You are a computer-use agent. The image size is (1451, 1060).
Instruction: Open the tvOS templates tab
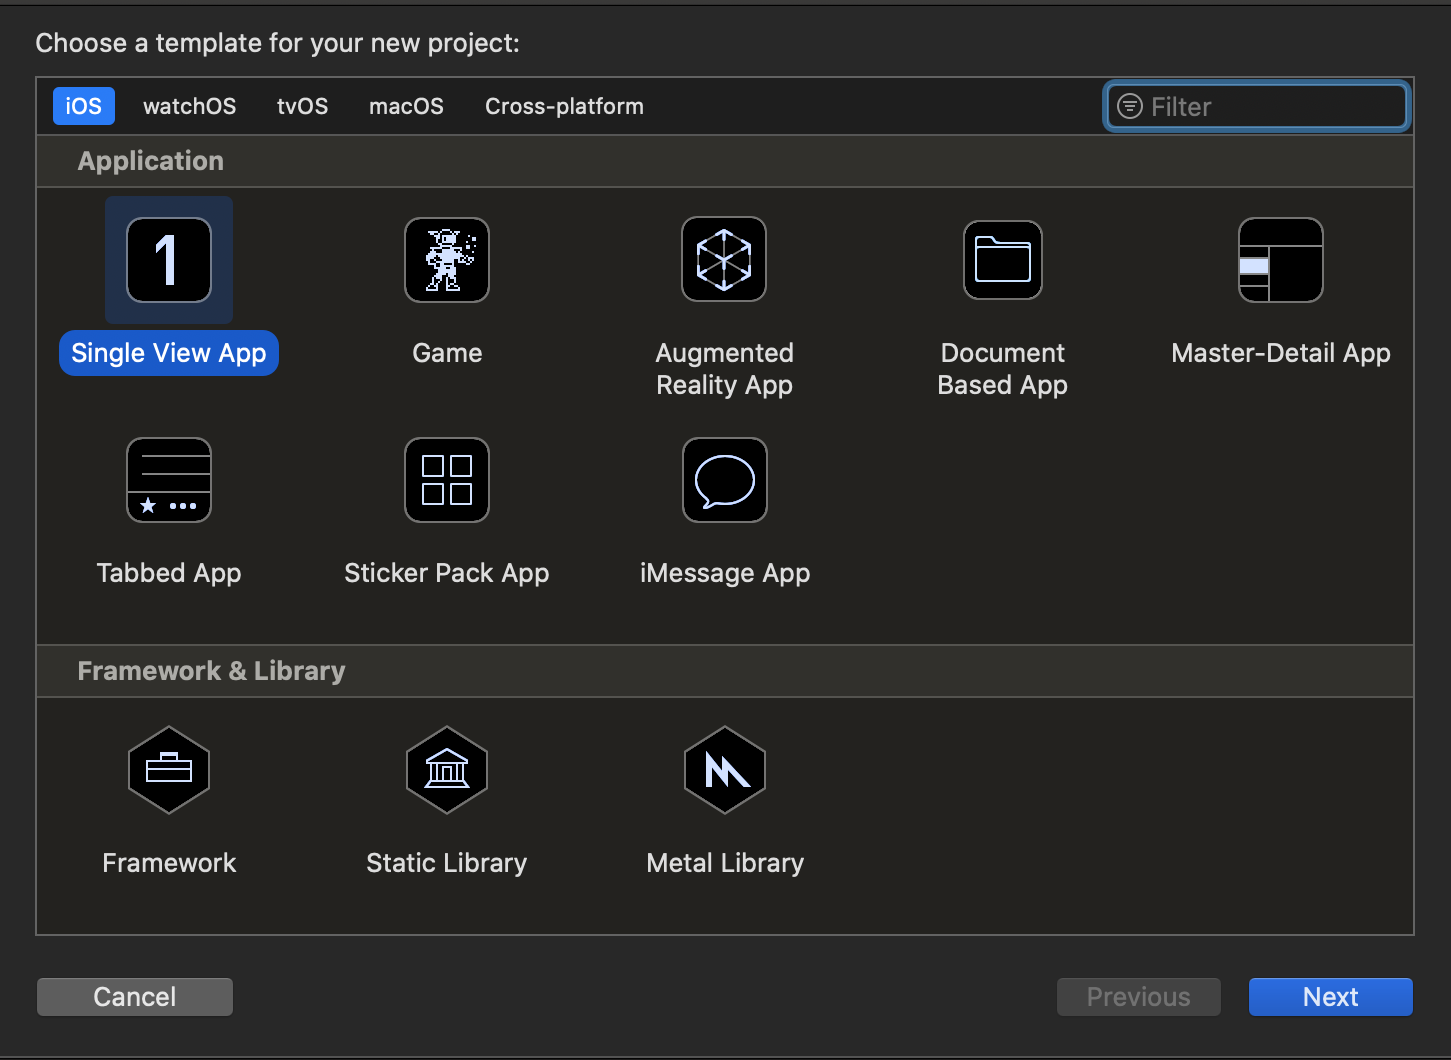pyautogui.click(x=303, y=106)
